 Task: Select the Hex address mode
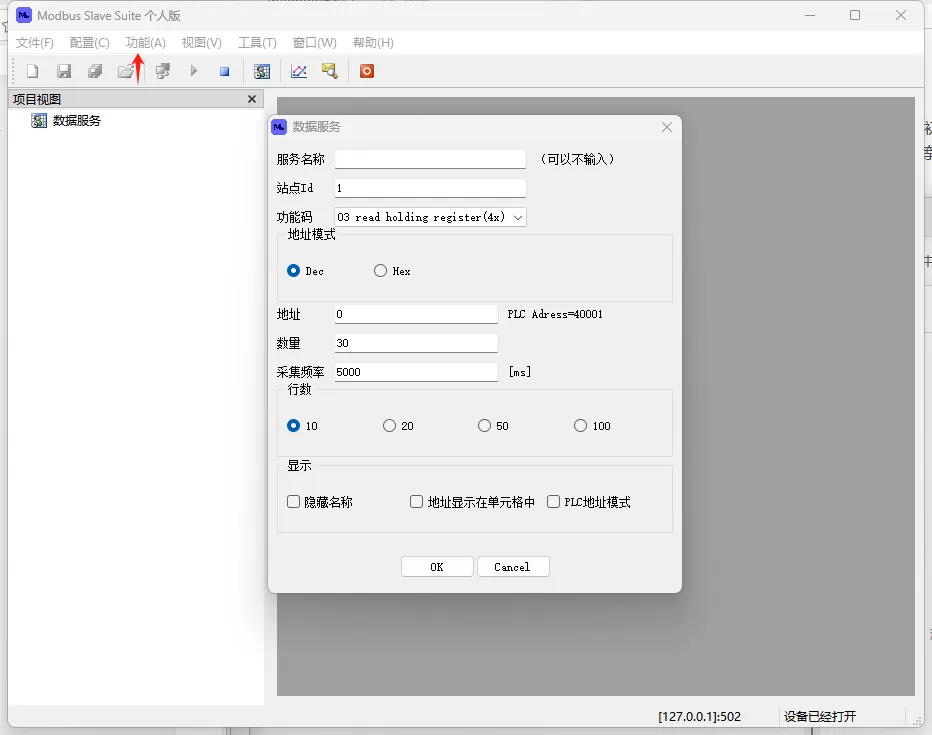(x=380, y=271)
